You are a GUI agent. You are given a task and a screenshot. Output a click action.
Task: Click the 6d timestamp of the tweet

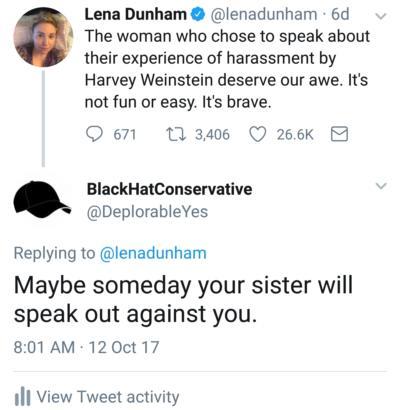point(340,14)
